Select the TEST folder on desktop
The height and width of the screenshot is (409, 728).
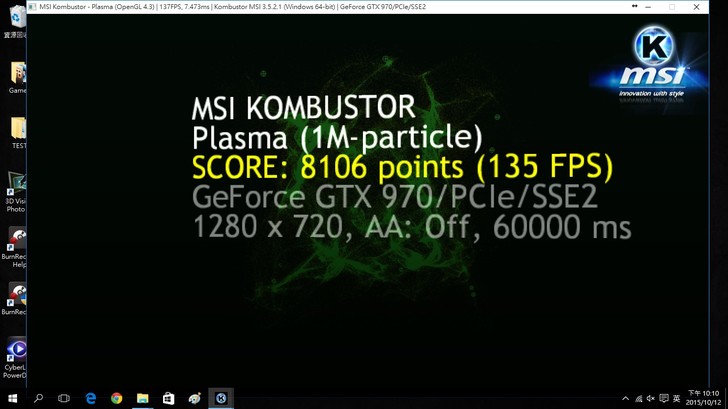click(19, 132)
